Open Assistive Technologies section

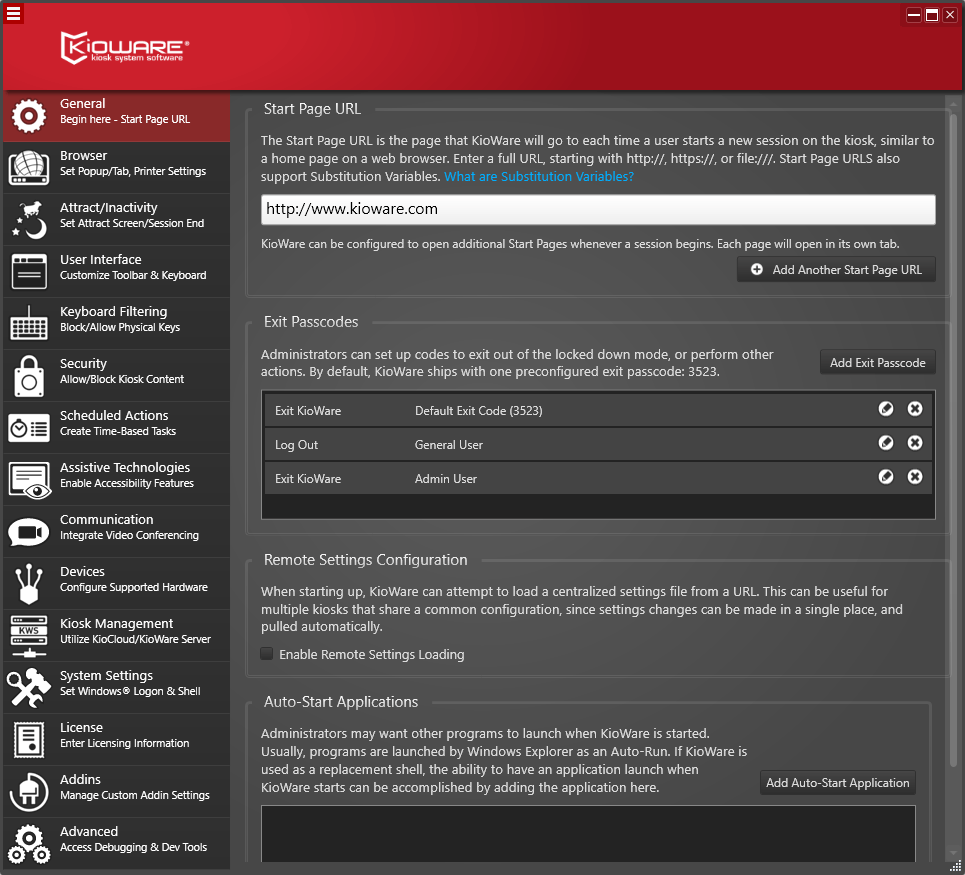tap(117, 480)
